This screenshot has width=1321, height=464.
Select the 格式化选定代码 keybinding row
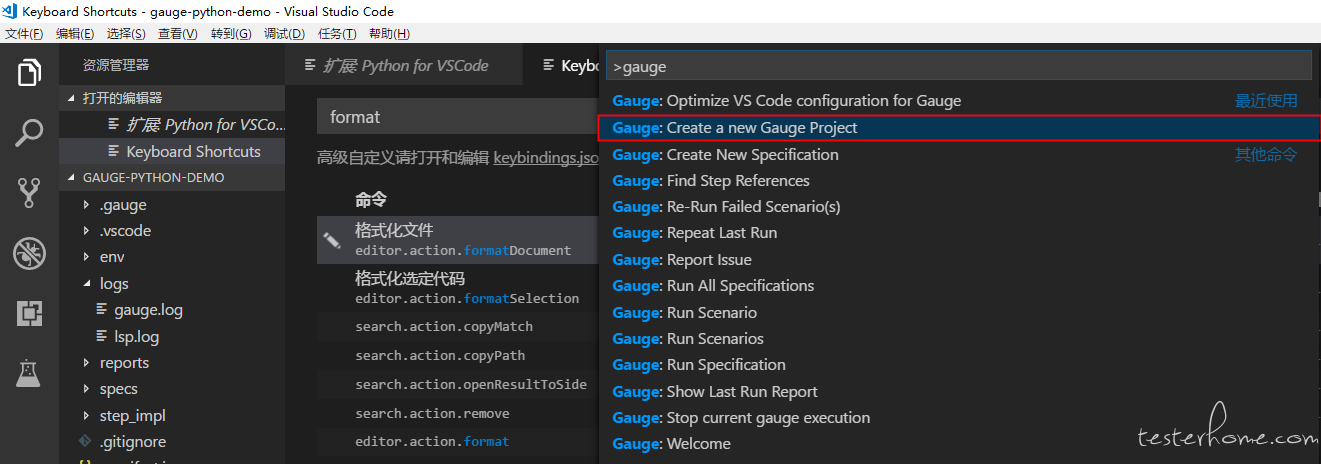coord(458,288)
